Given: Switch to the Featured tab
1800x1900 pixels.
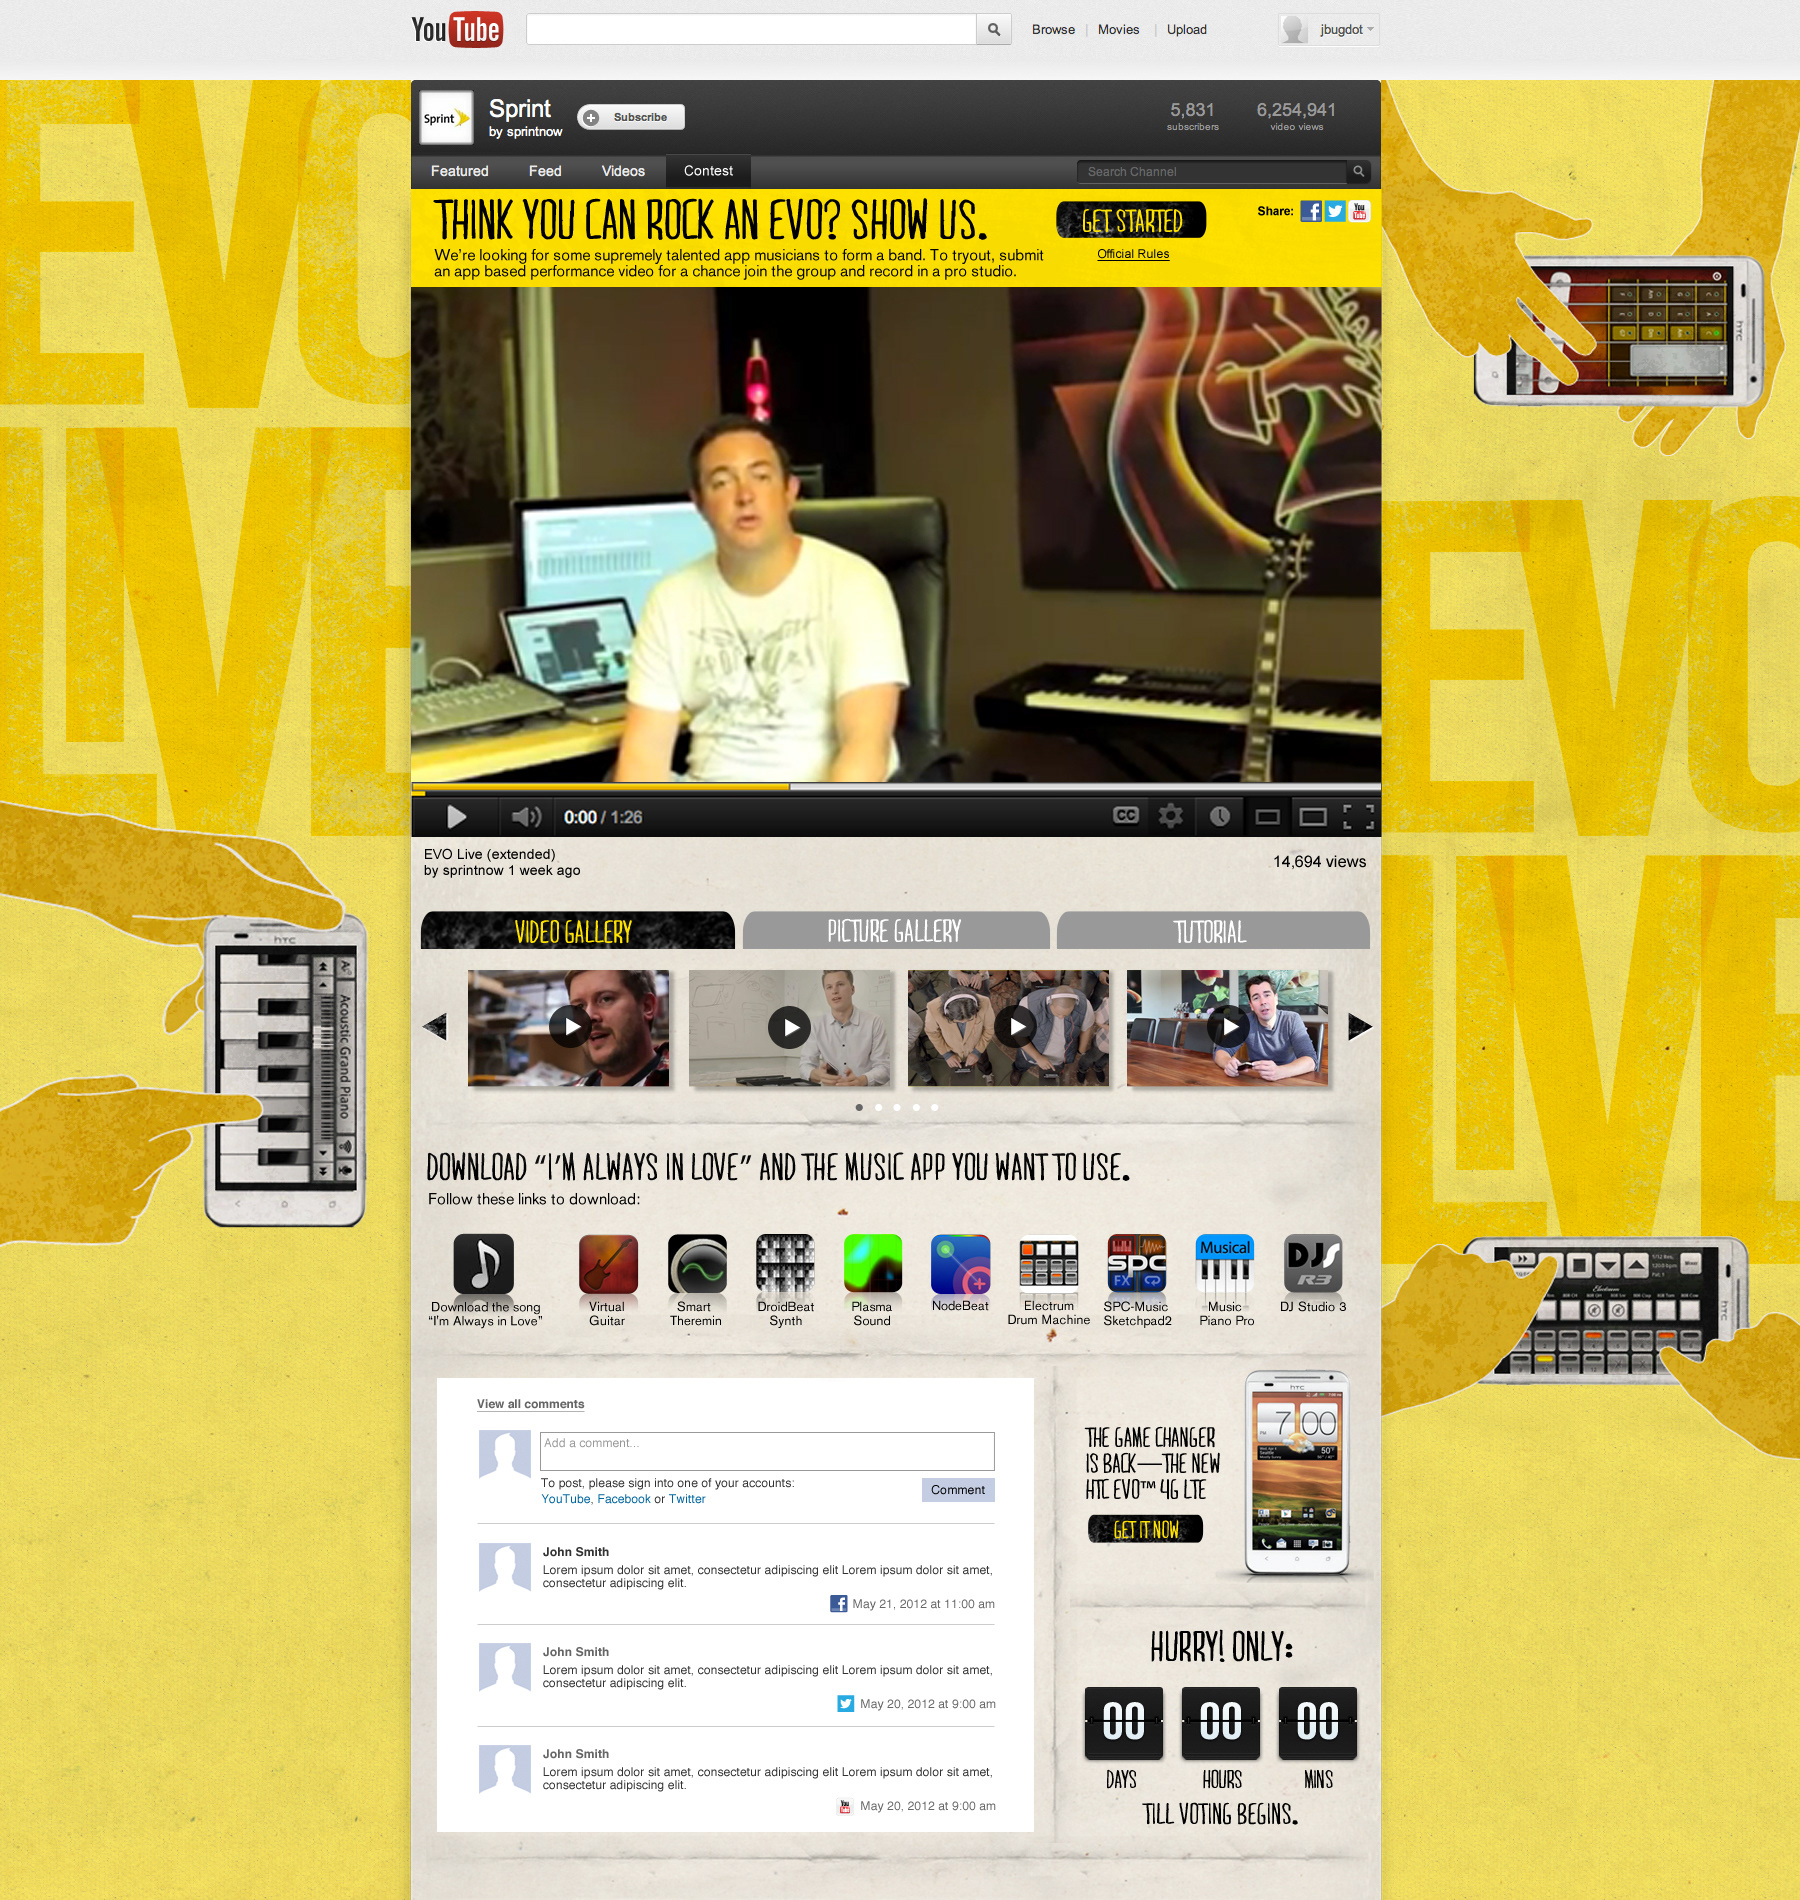Looking at the screenshot, I should (x=459, y=171).
